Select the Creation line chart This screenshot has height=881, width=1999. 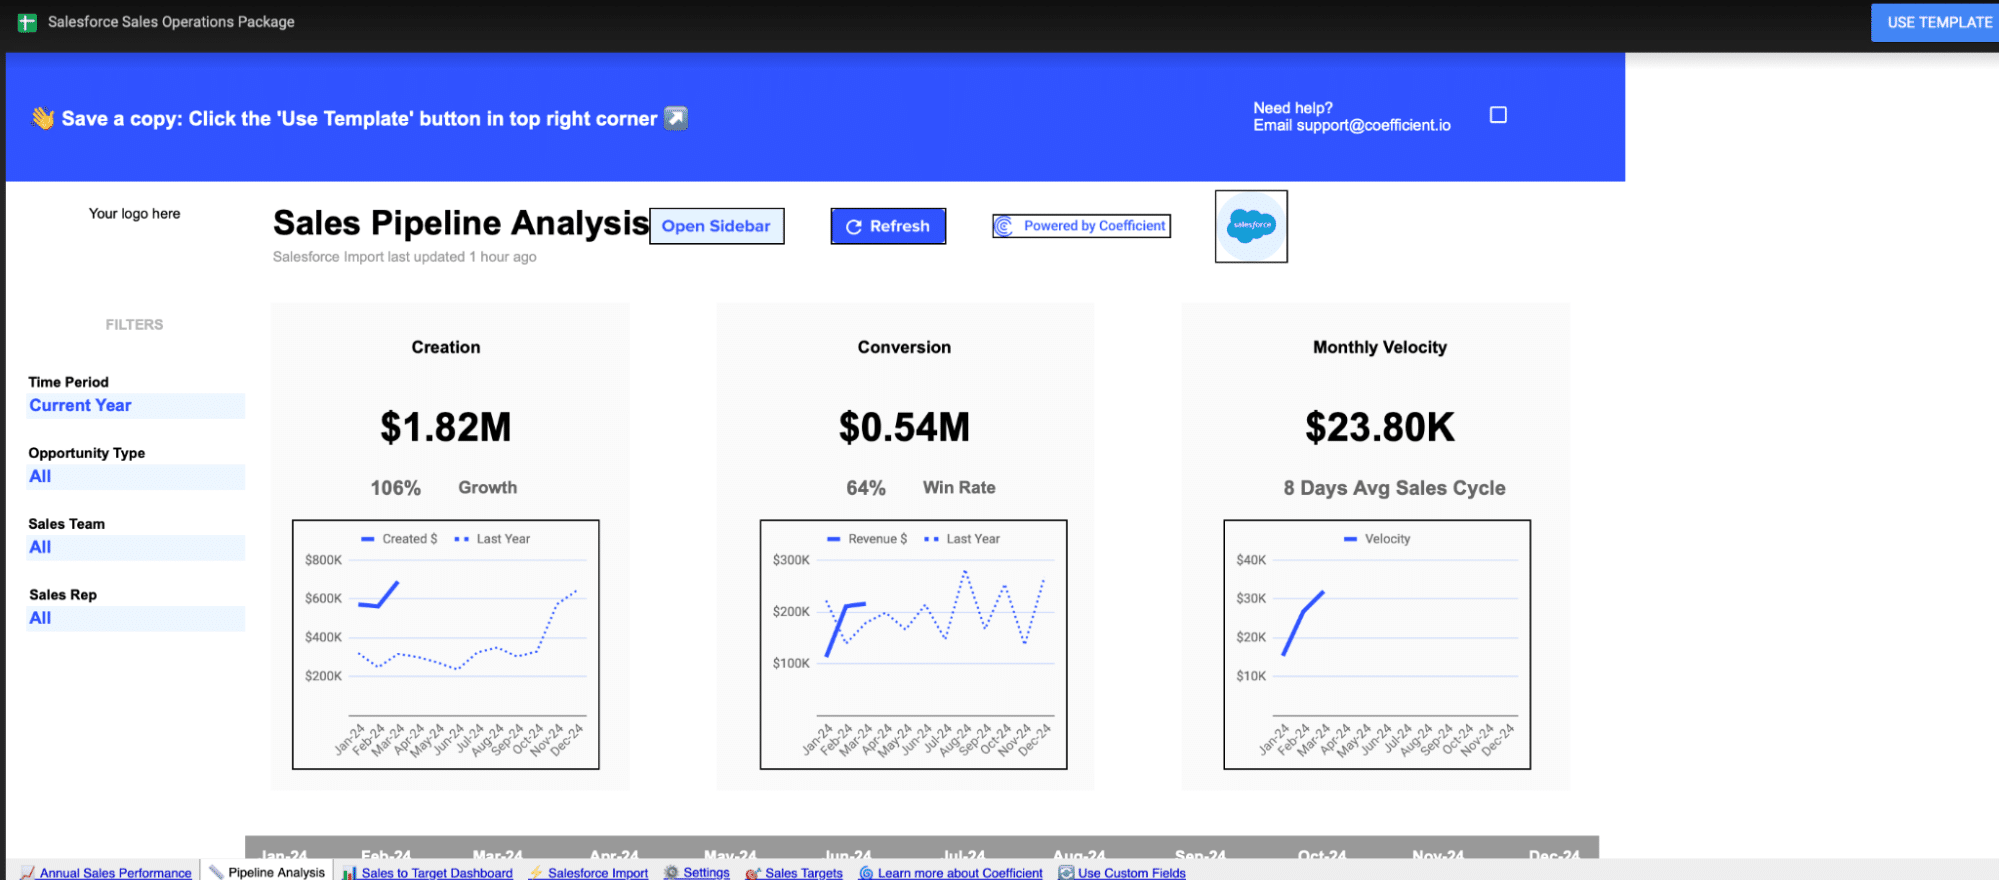tap(445, 644)
